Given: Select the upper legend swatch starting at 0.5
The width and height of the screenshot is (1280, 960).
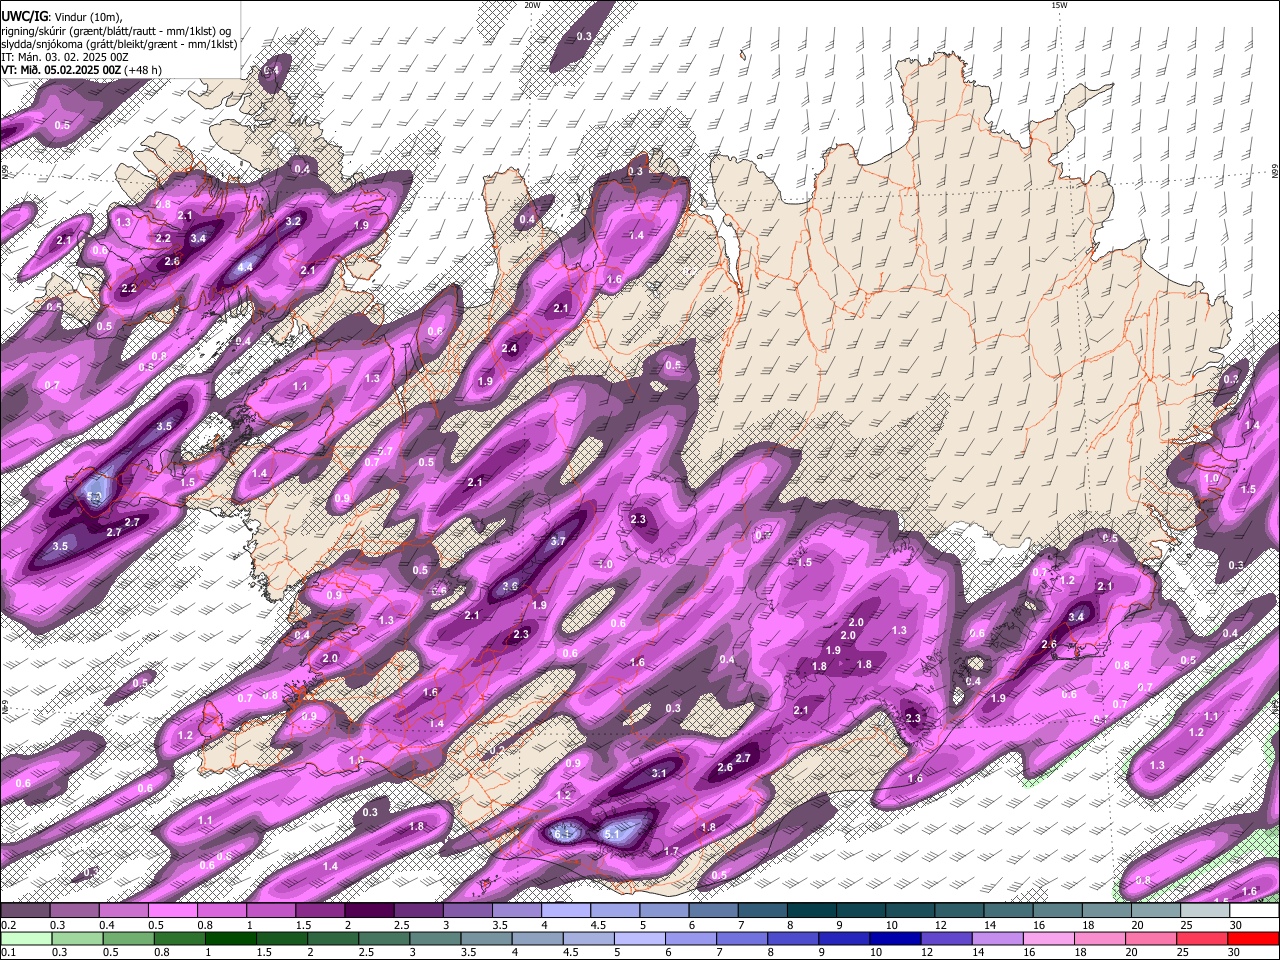Looking at the screenshot, I should pos(172,911).
